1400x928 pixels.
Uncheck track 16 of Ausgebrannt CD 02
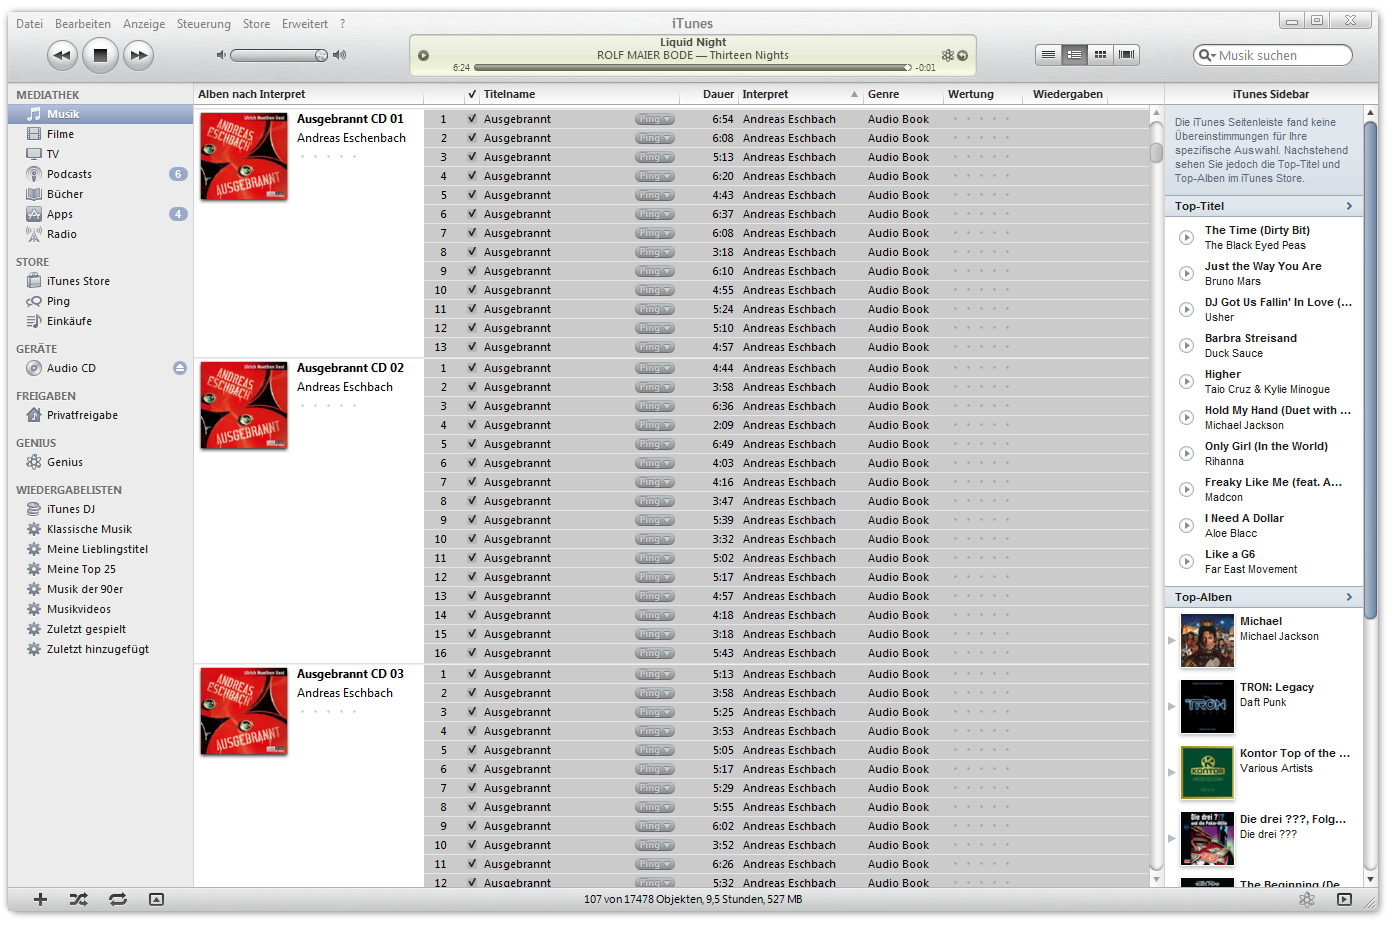tap(472, 653)
